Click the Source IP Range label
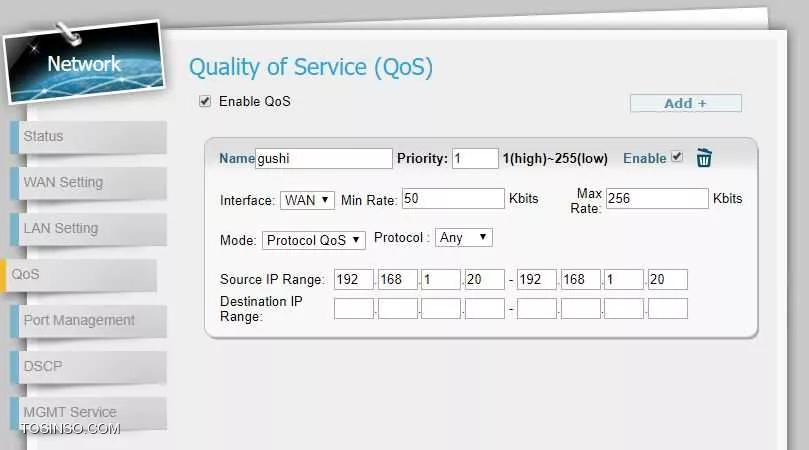 click(x=272, y=279)
